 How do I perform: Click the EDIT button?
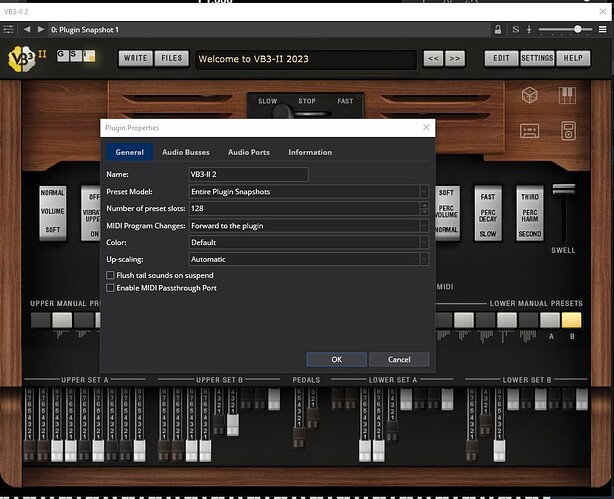point(501,58)
